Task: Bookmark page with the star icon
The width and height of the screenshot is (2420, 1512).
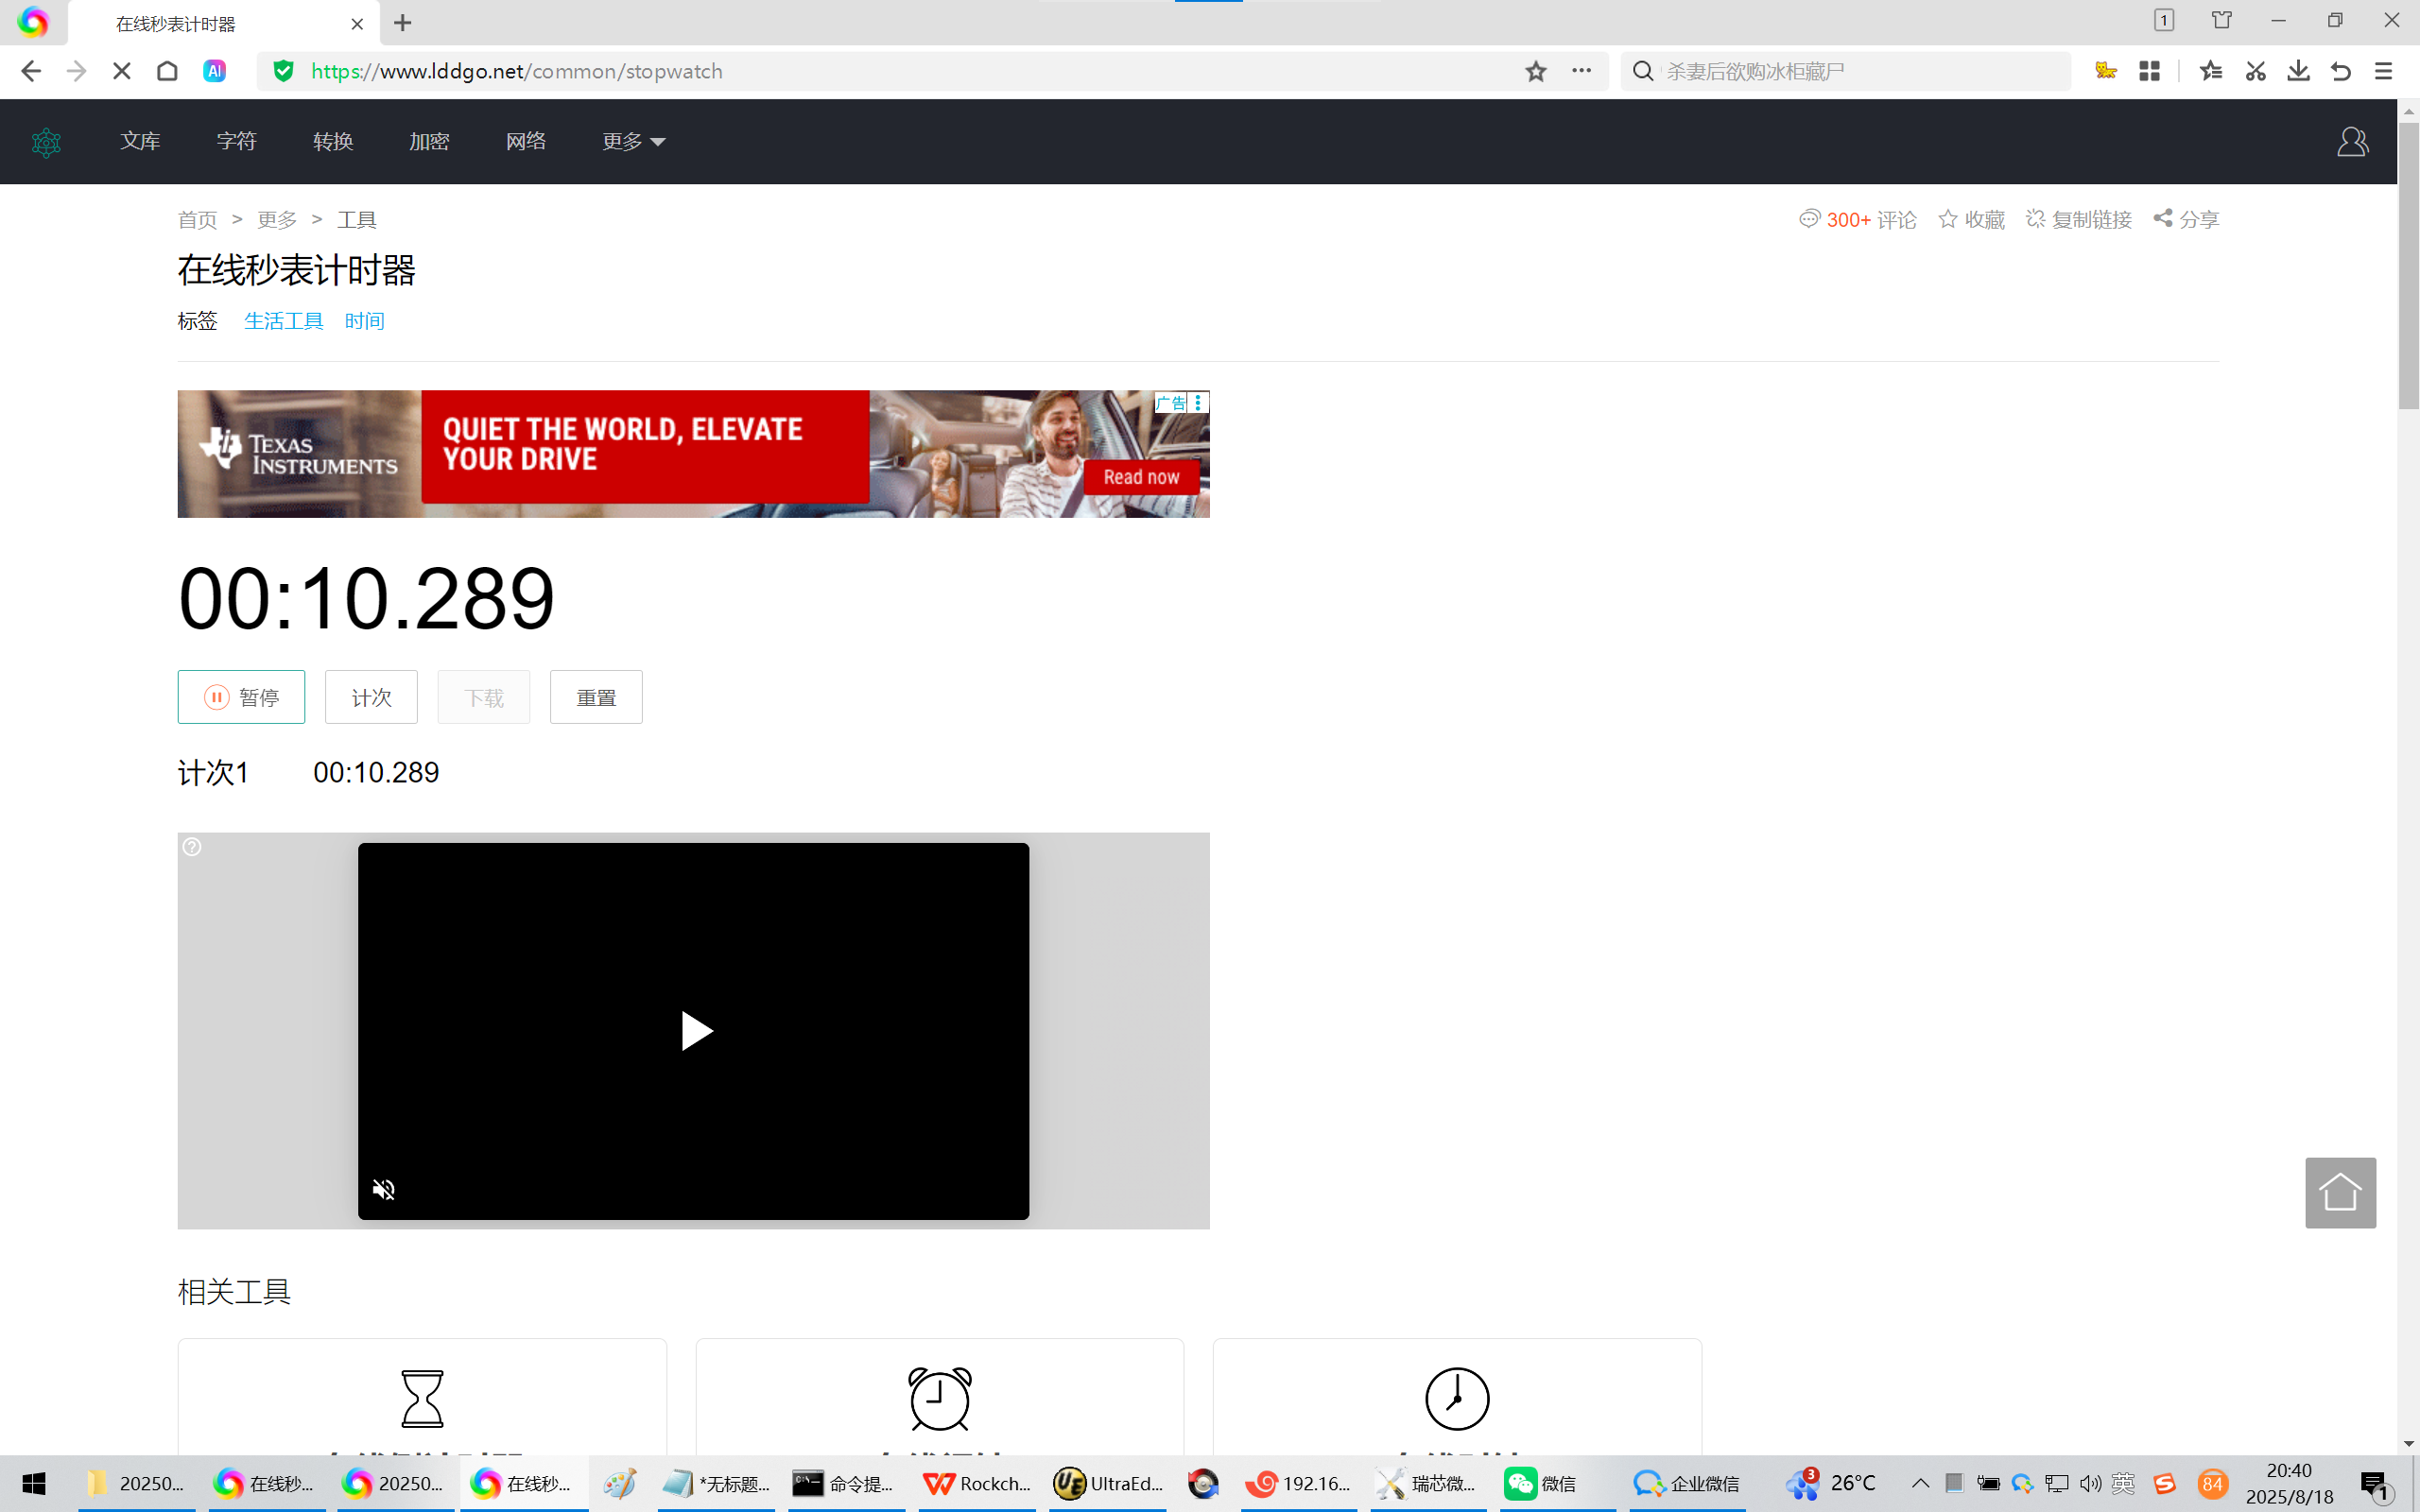Action: tap(1536, 71)
